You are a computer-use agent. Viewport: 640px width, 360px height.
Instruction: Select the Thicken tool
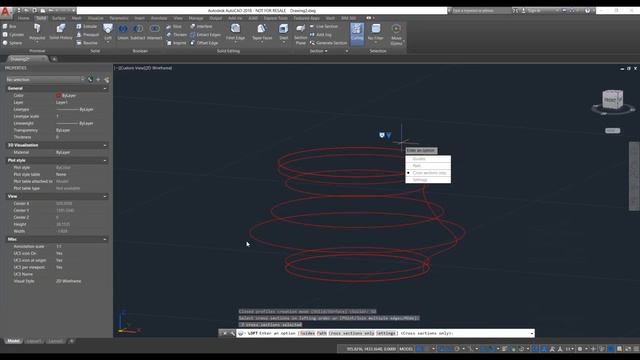pos(176,35)
